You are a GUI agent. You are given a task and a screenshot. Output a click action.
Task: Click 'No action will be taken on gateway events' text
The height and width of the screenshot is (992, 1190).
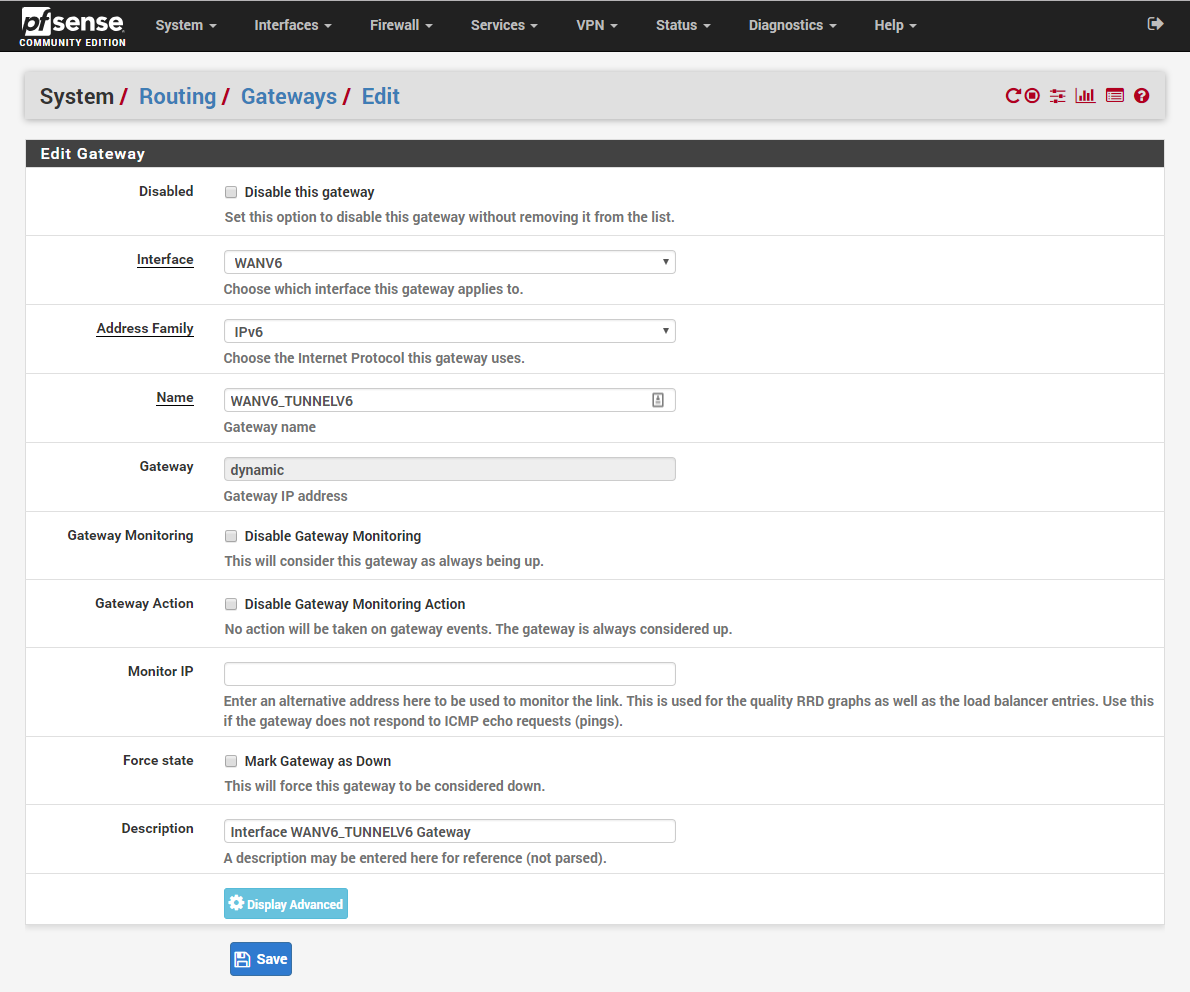478,628
